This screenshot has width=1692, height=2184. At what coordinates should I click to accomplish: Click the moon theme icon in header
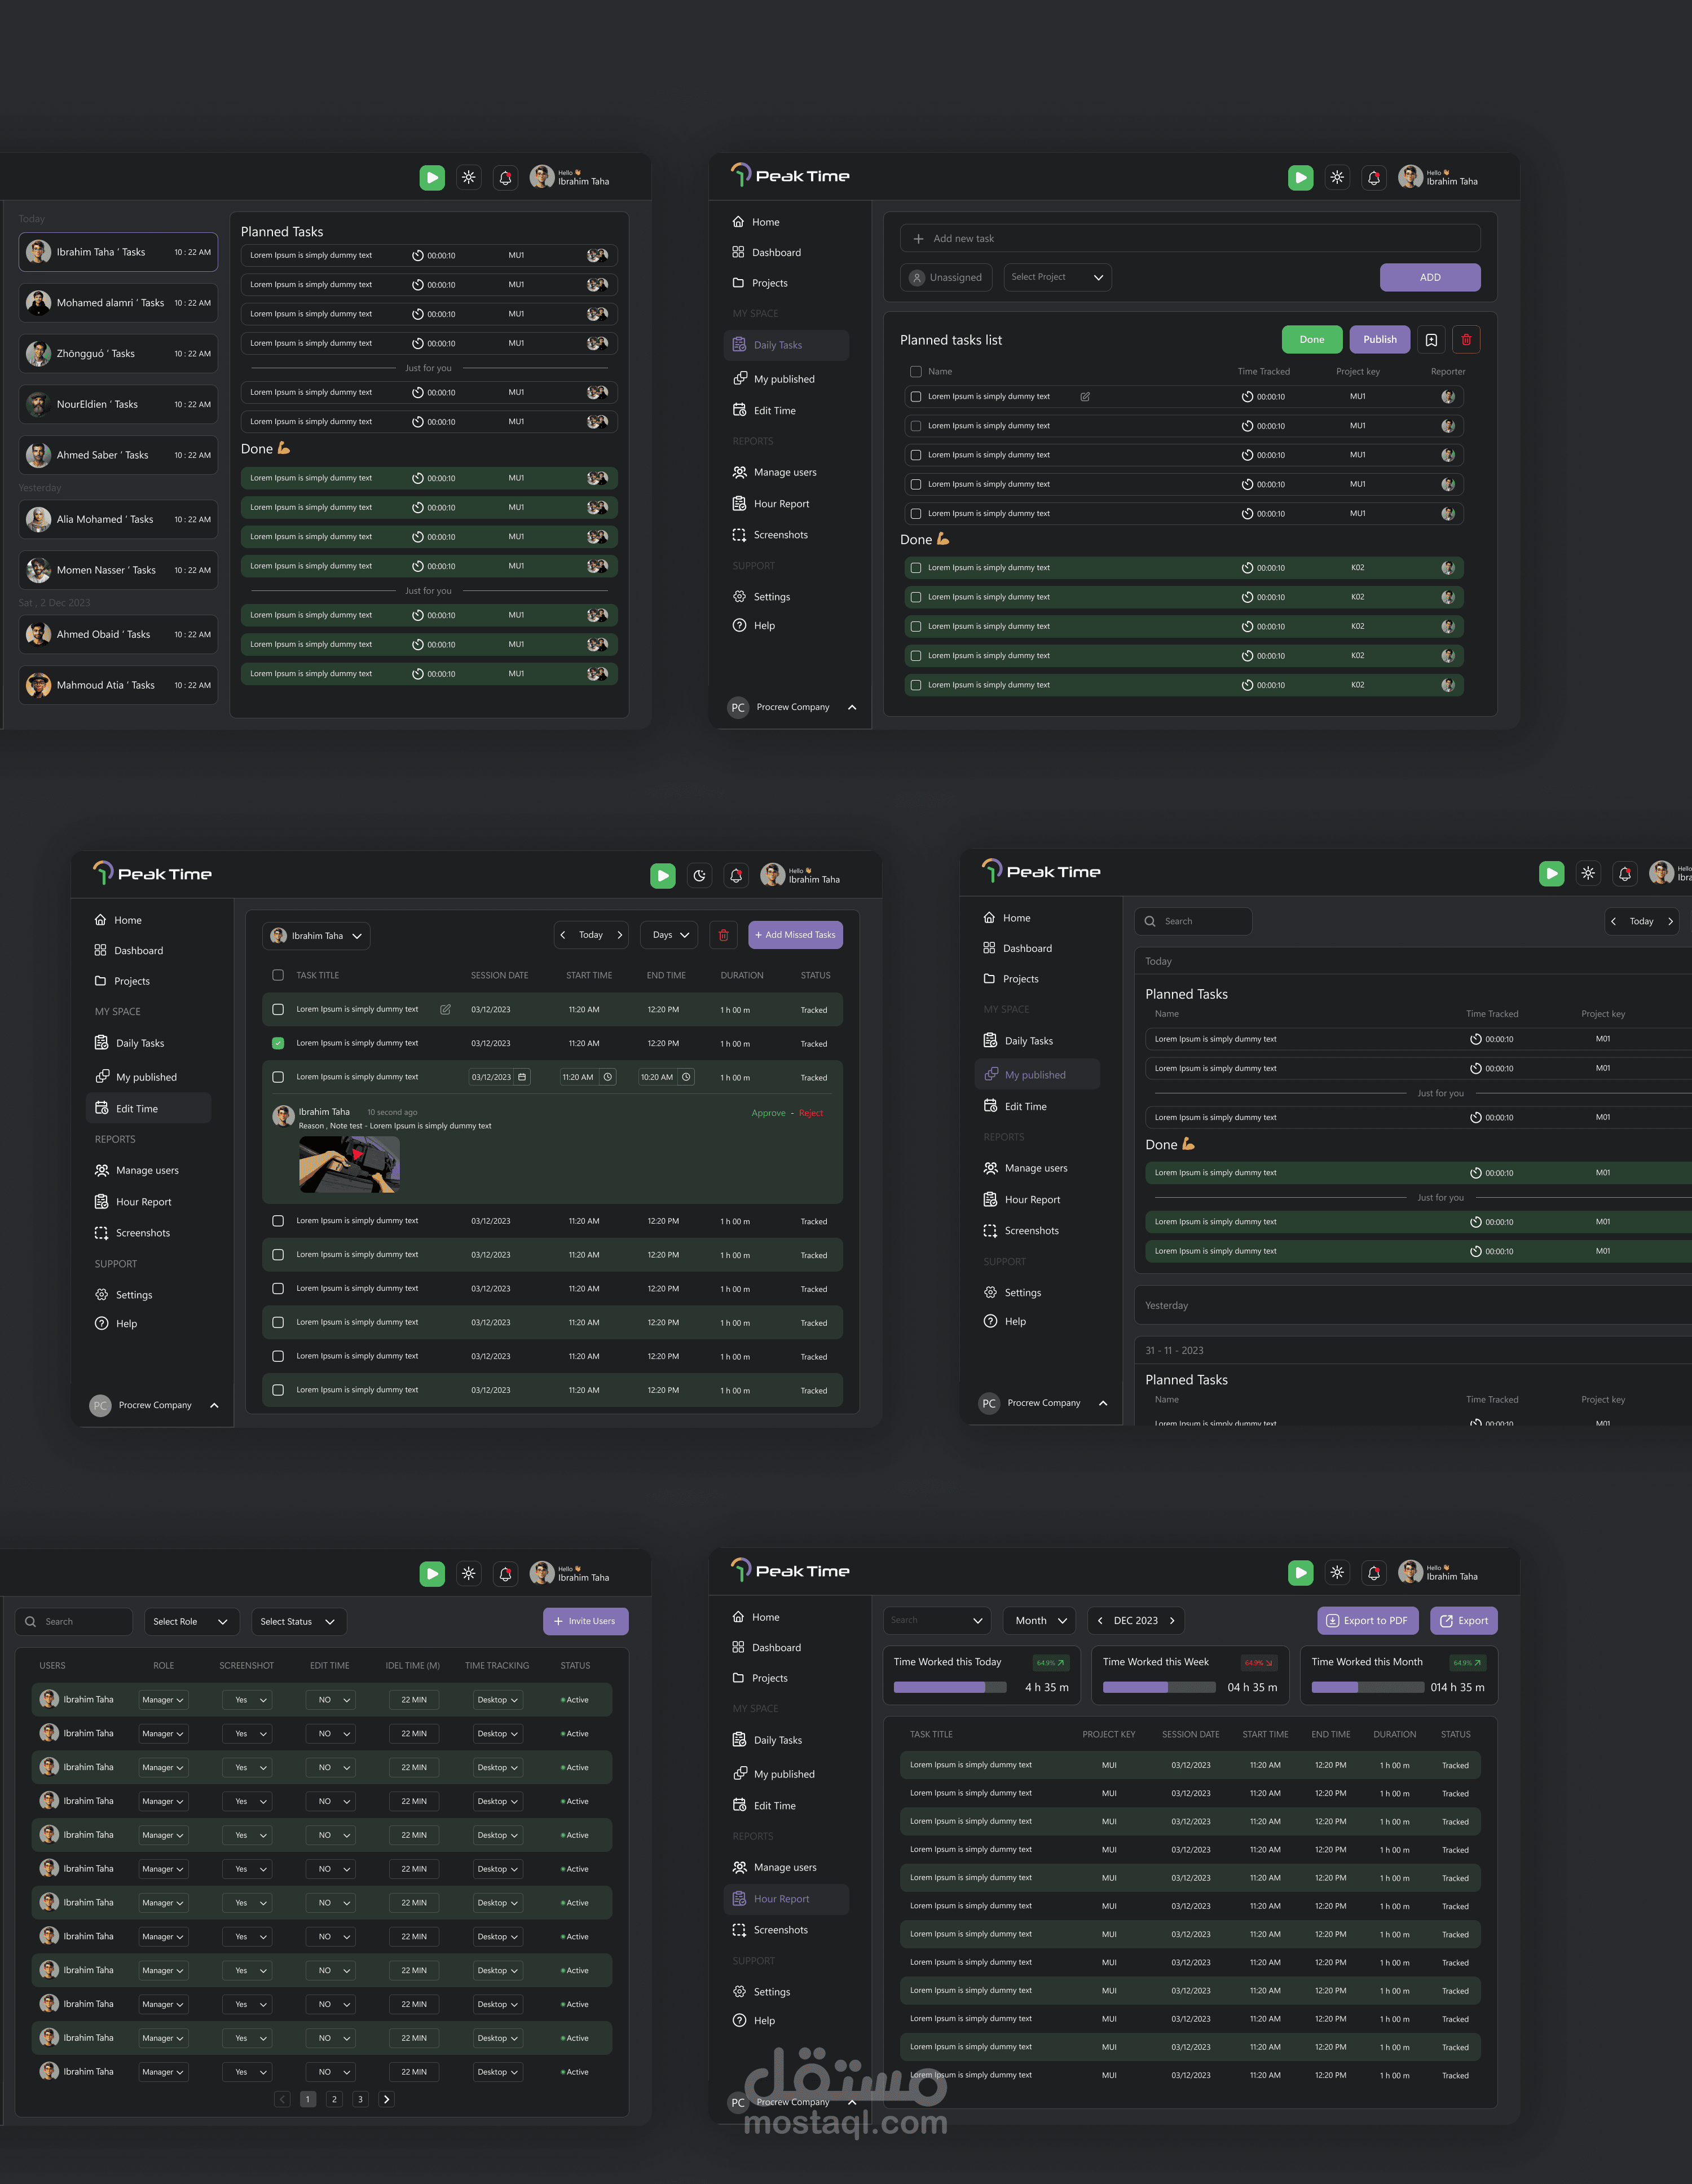point(699,876)
